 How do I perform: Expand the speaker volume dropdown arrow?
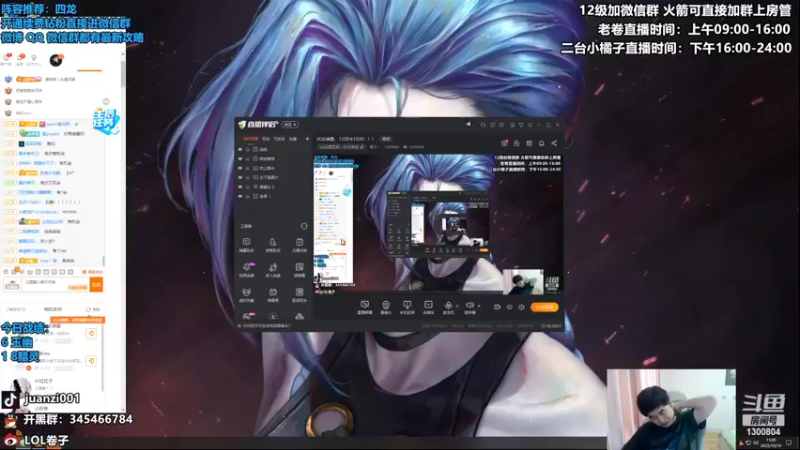pyautogui.click(x=479, y=306)
